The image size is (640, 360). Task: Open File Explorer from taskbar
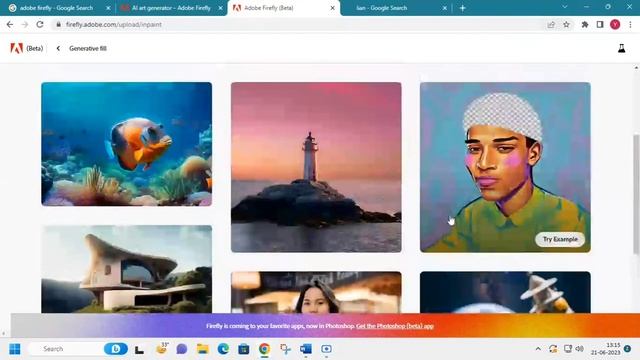[202, 349]
